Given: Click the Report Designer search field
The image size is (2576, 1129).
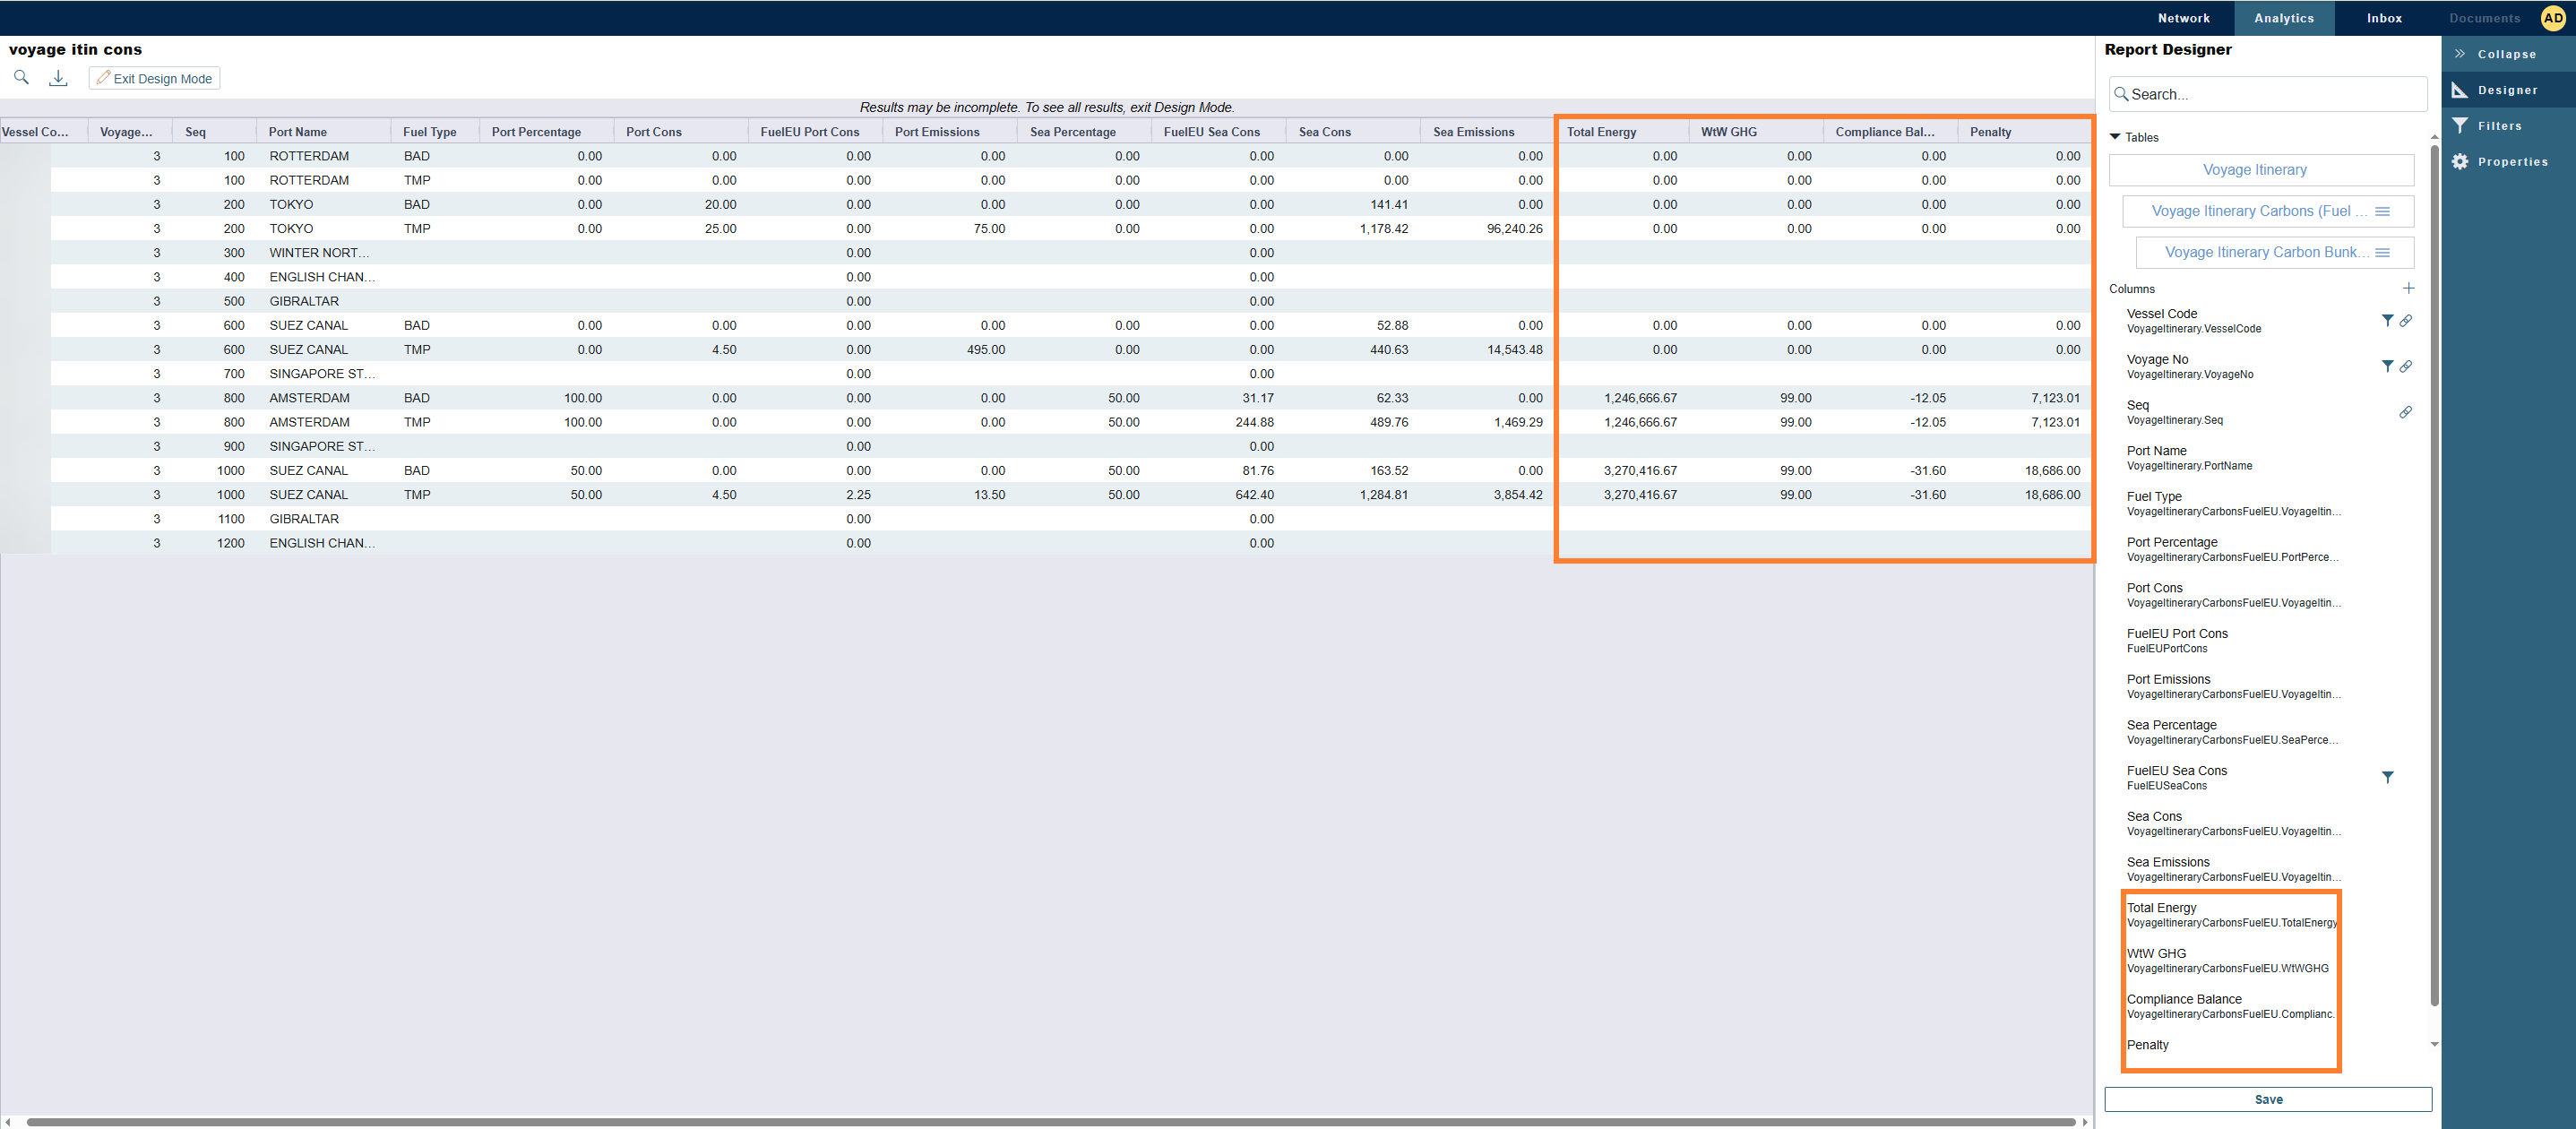Looking at the screenshot, I should 2267,94.
